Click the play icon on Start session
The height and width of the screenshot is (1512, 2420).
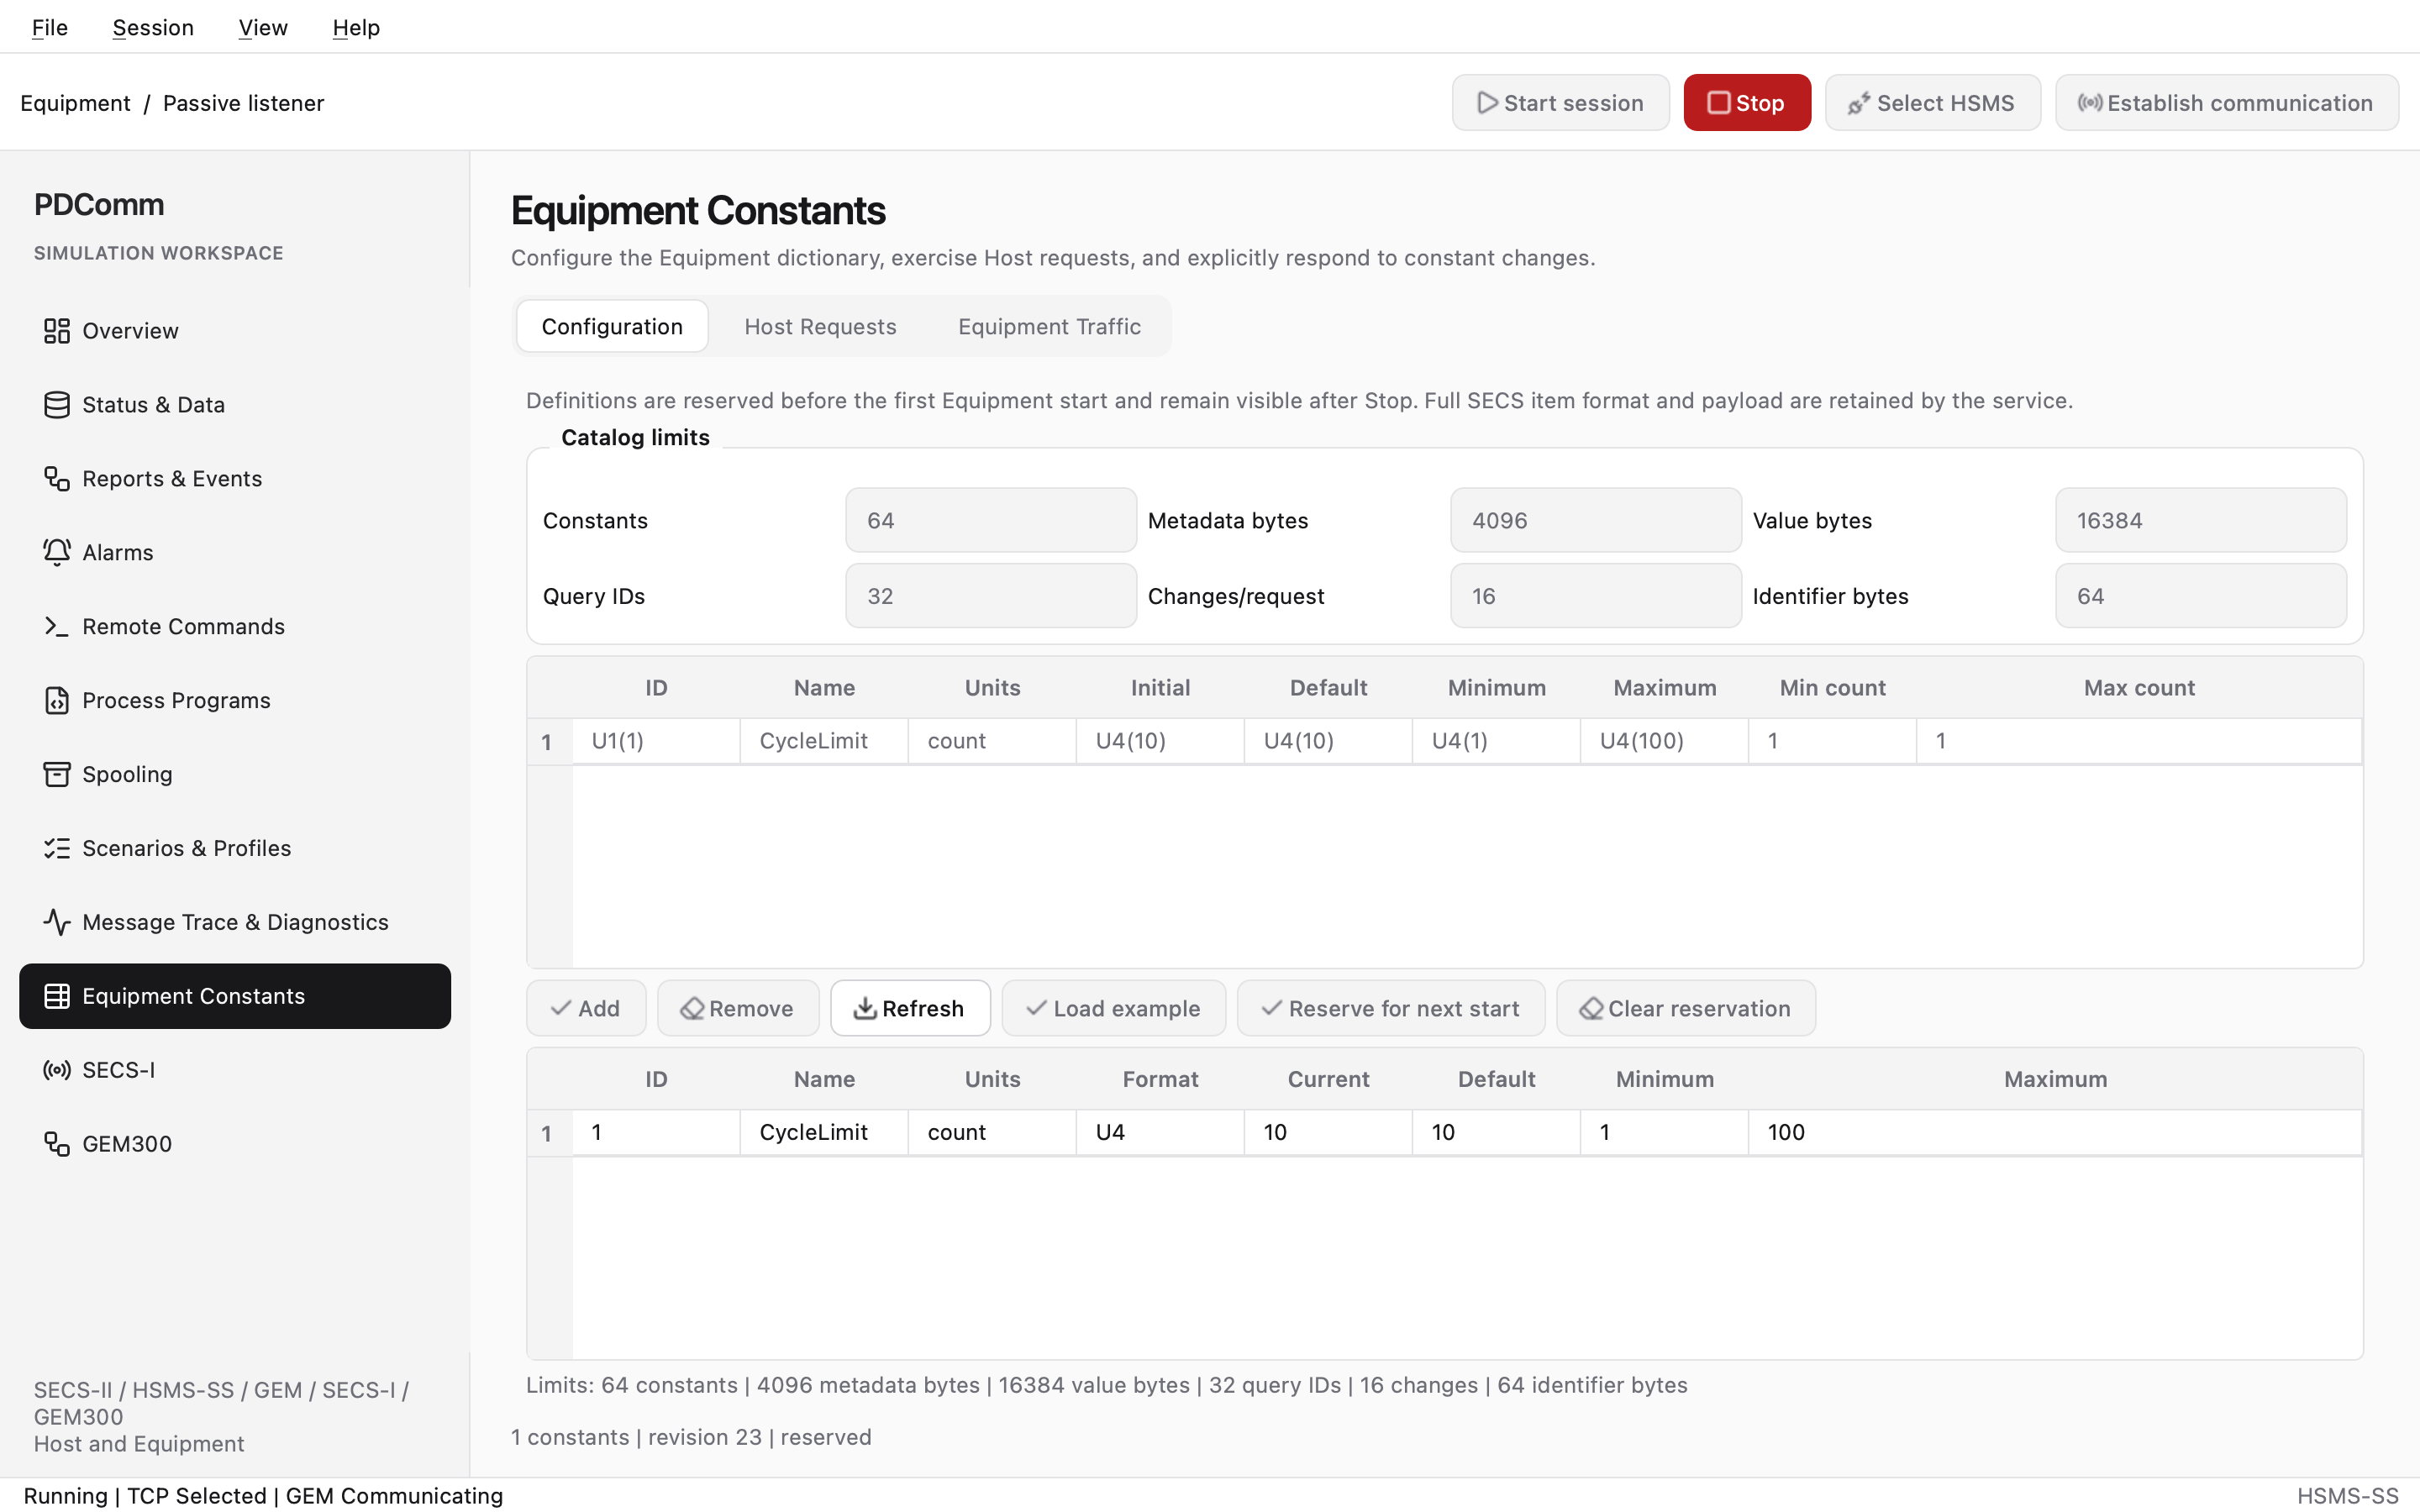tap(1487, 103)
